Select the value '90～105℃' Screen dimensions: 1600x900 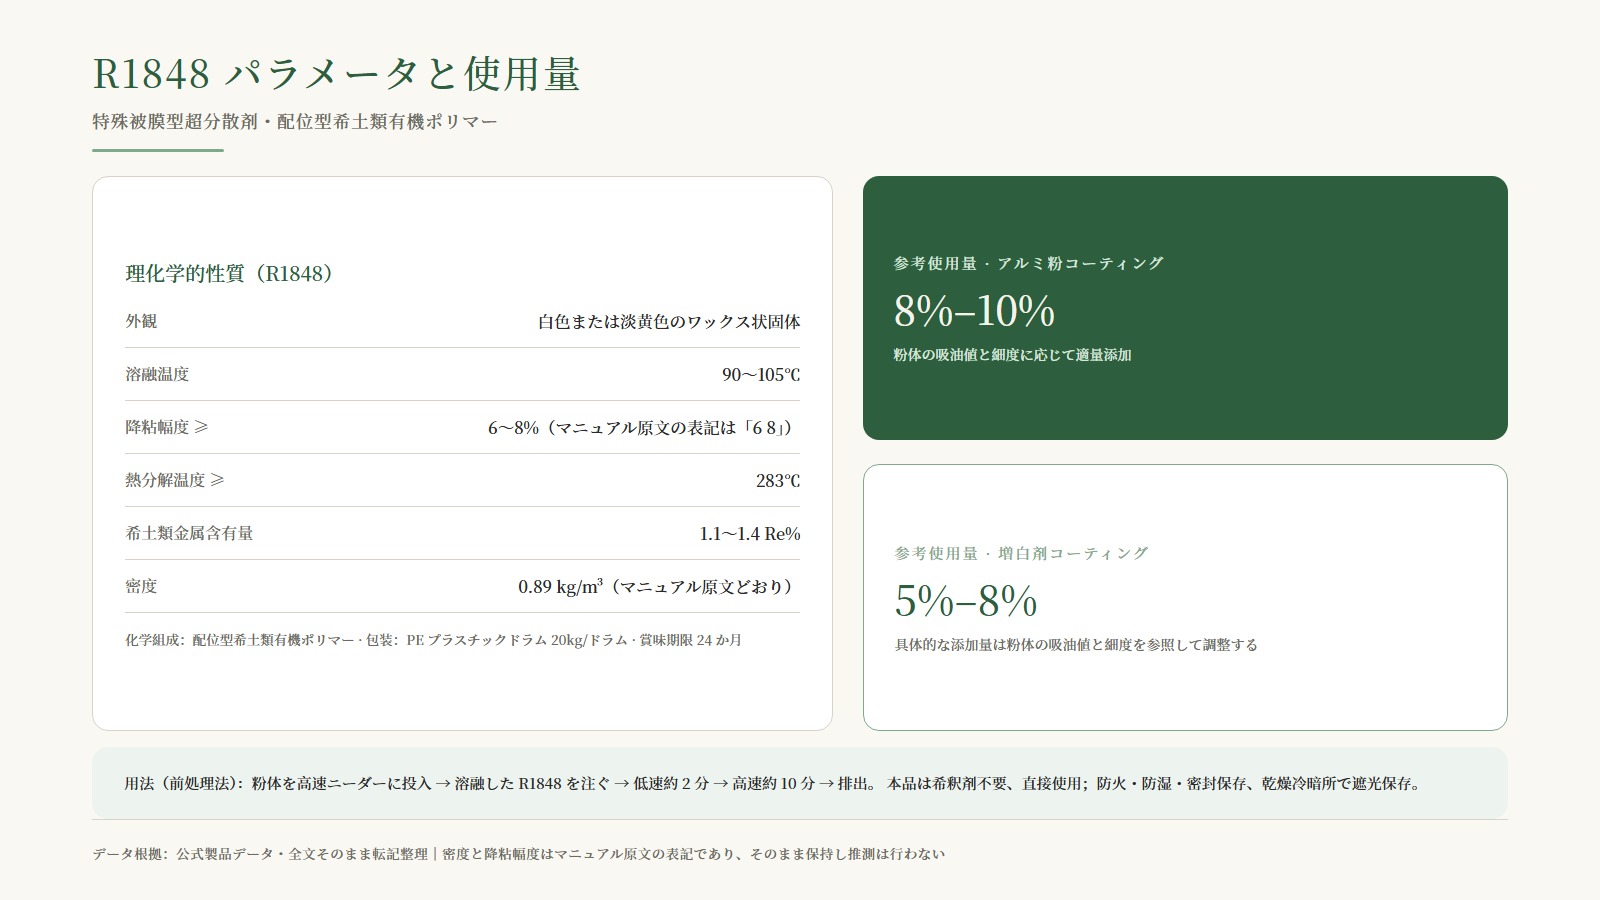click(761, 375)
